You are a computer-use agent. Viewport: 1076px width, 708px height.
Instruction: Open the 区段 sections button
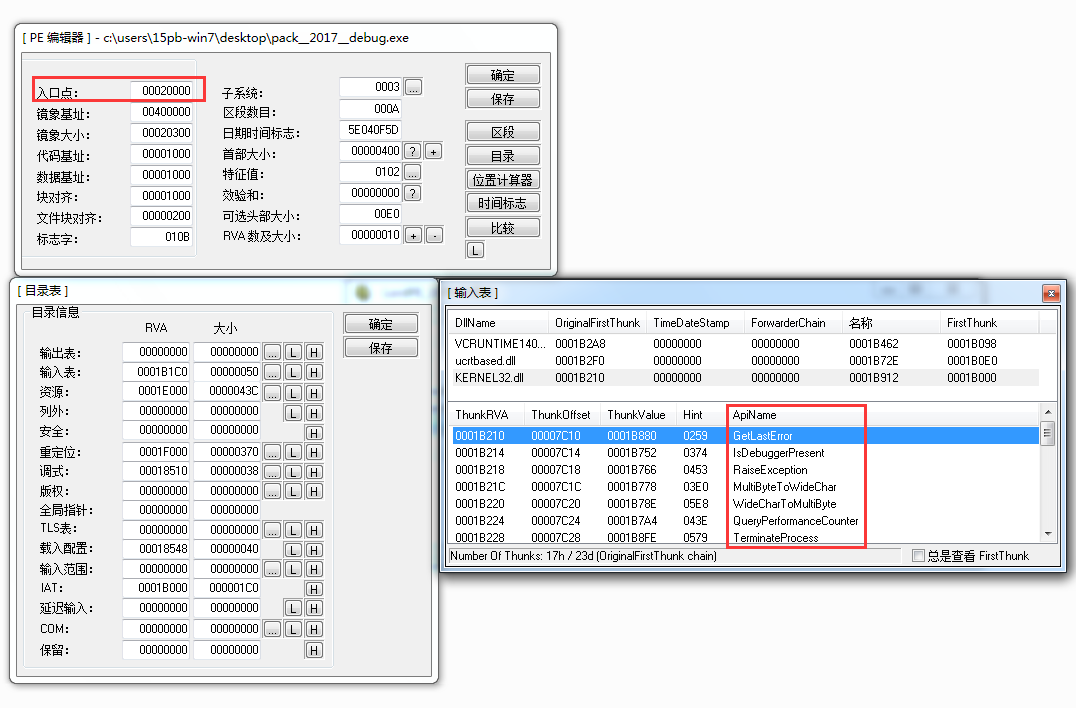coord(502,132)
